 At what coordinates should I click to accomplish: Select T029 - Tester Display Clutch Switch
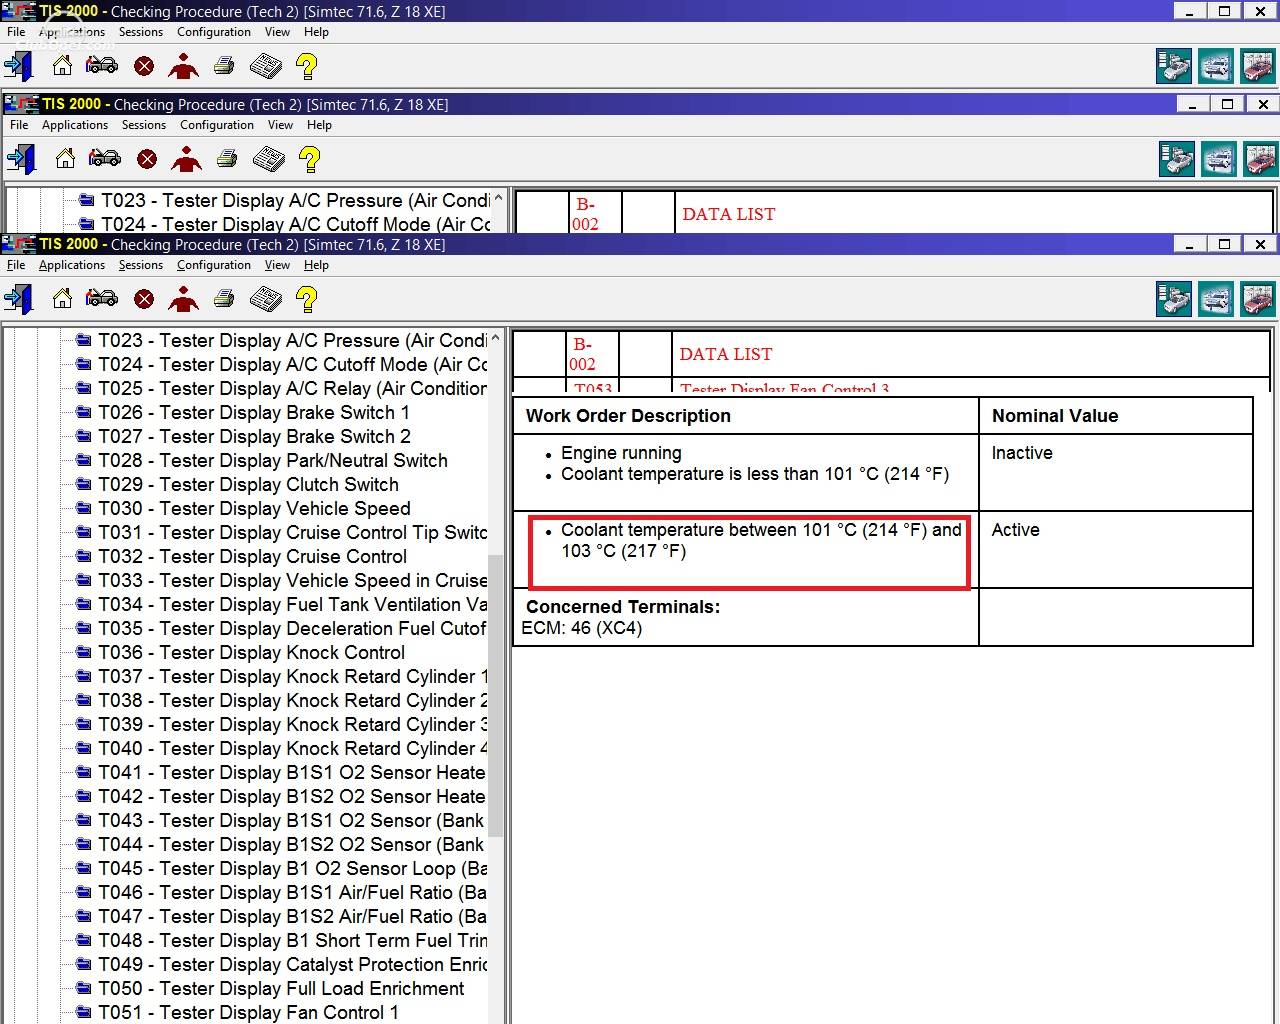click(248, 484)
